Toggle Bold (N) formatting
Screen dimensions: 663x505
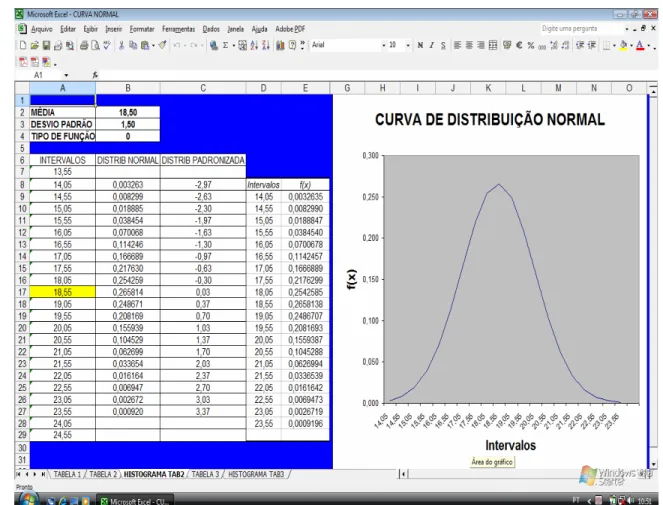pyautogui.click(x=420, y=45)
